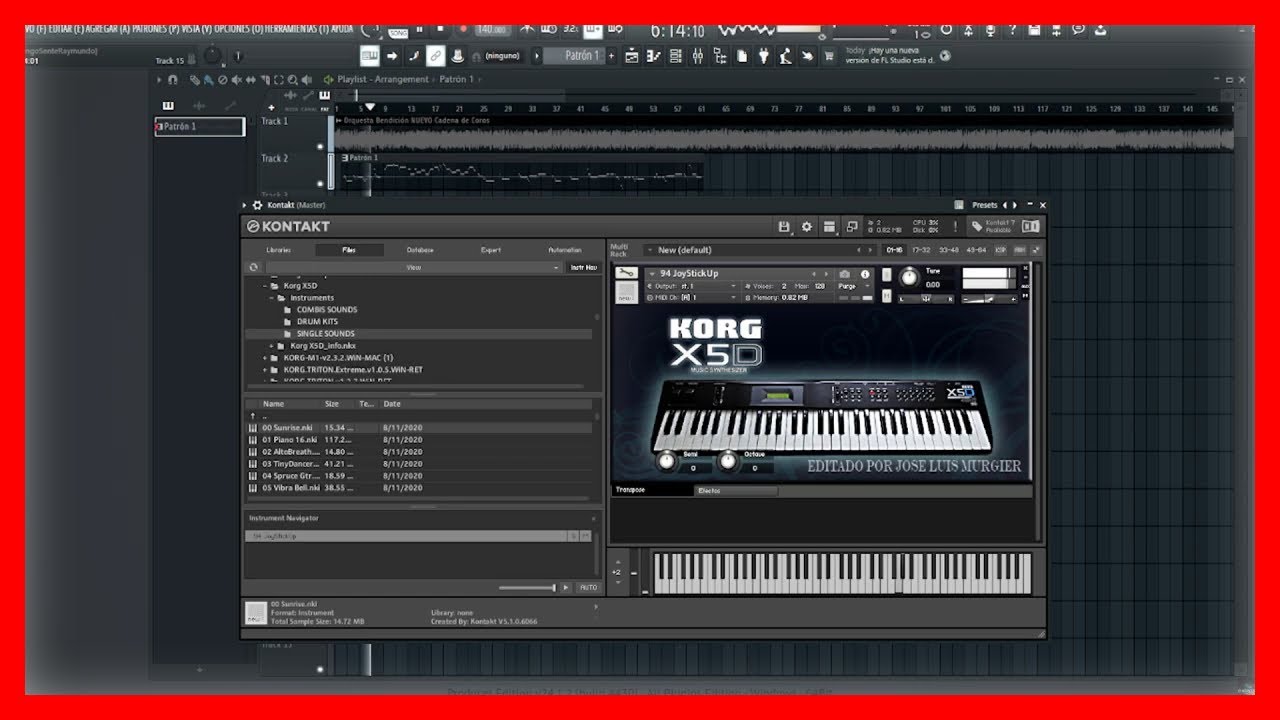Open Kontakt options gear
The width and height of the screenshot is (1280, 720).
pos(807,227)
